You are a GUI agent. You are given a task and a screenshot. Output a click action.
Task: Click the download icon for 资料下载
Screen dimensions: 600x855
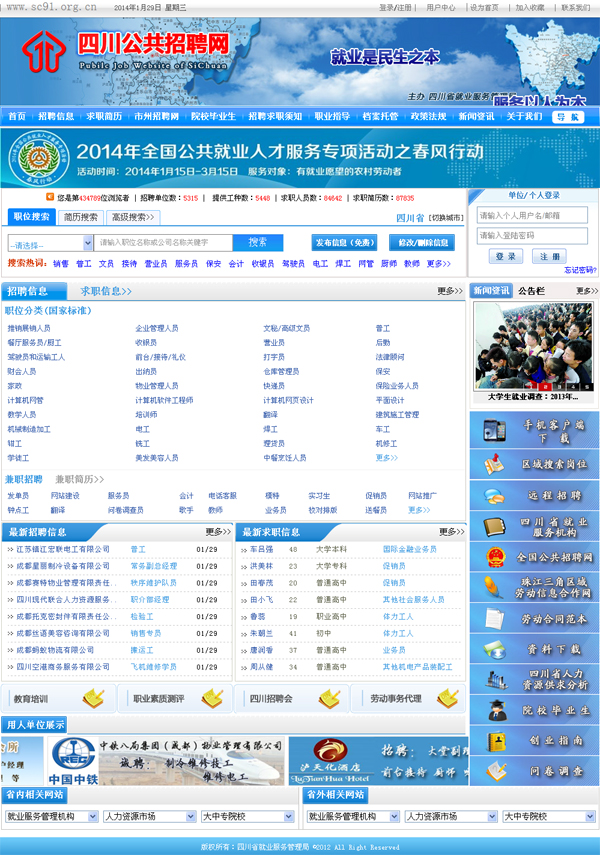point(495,649)
